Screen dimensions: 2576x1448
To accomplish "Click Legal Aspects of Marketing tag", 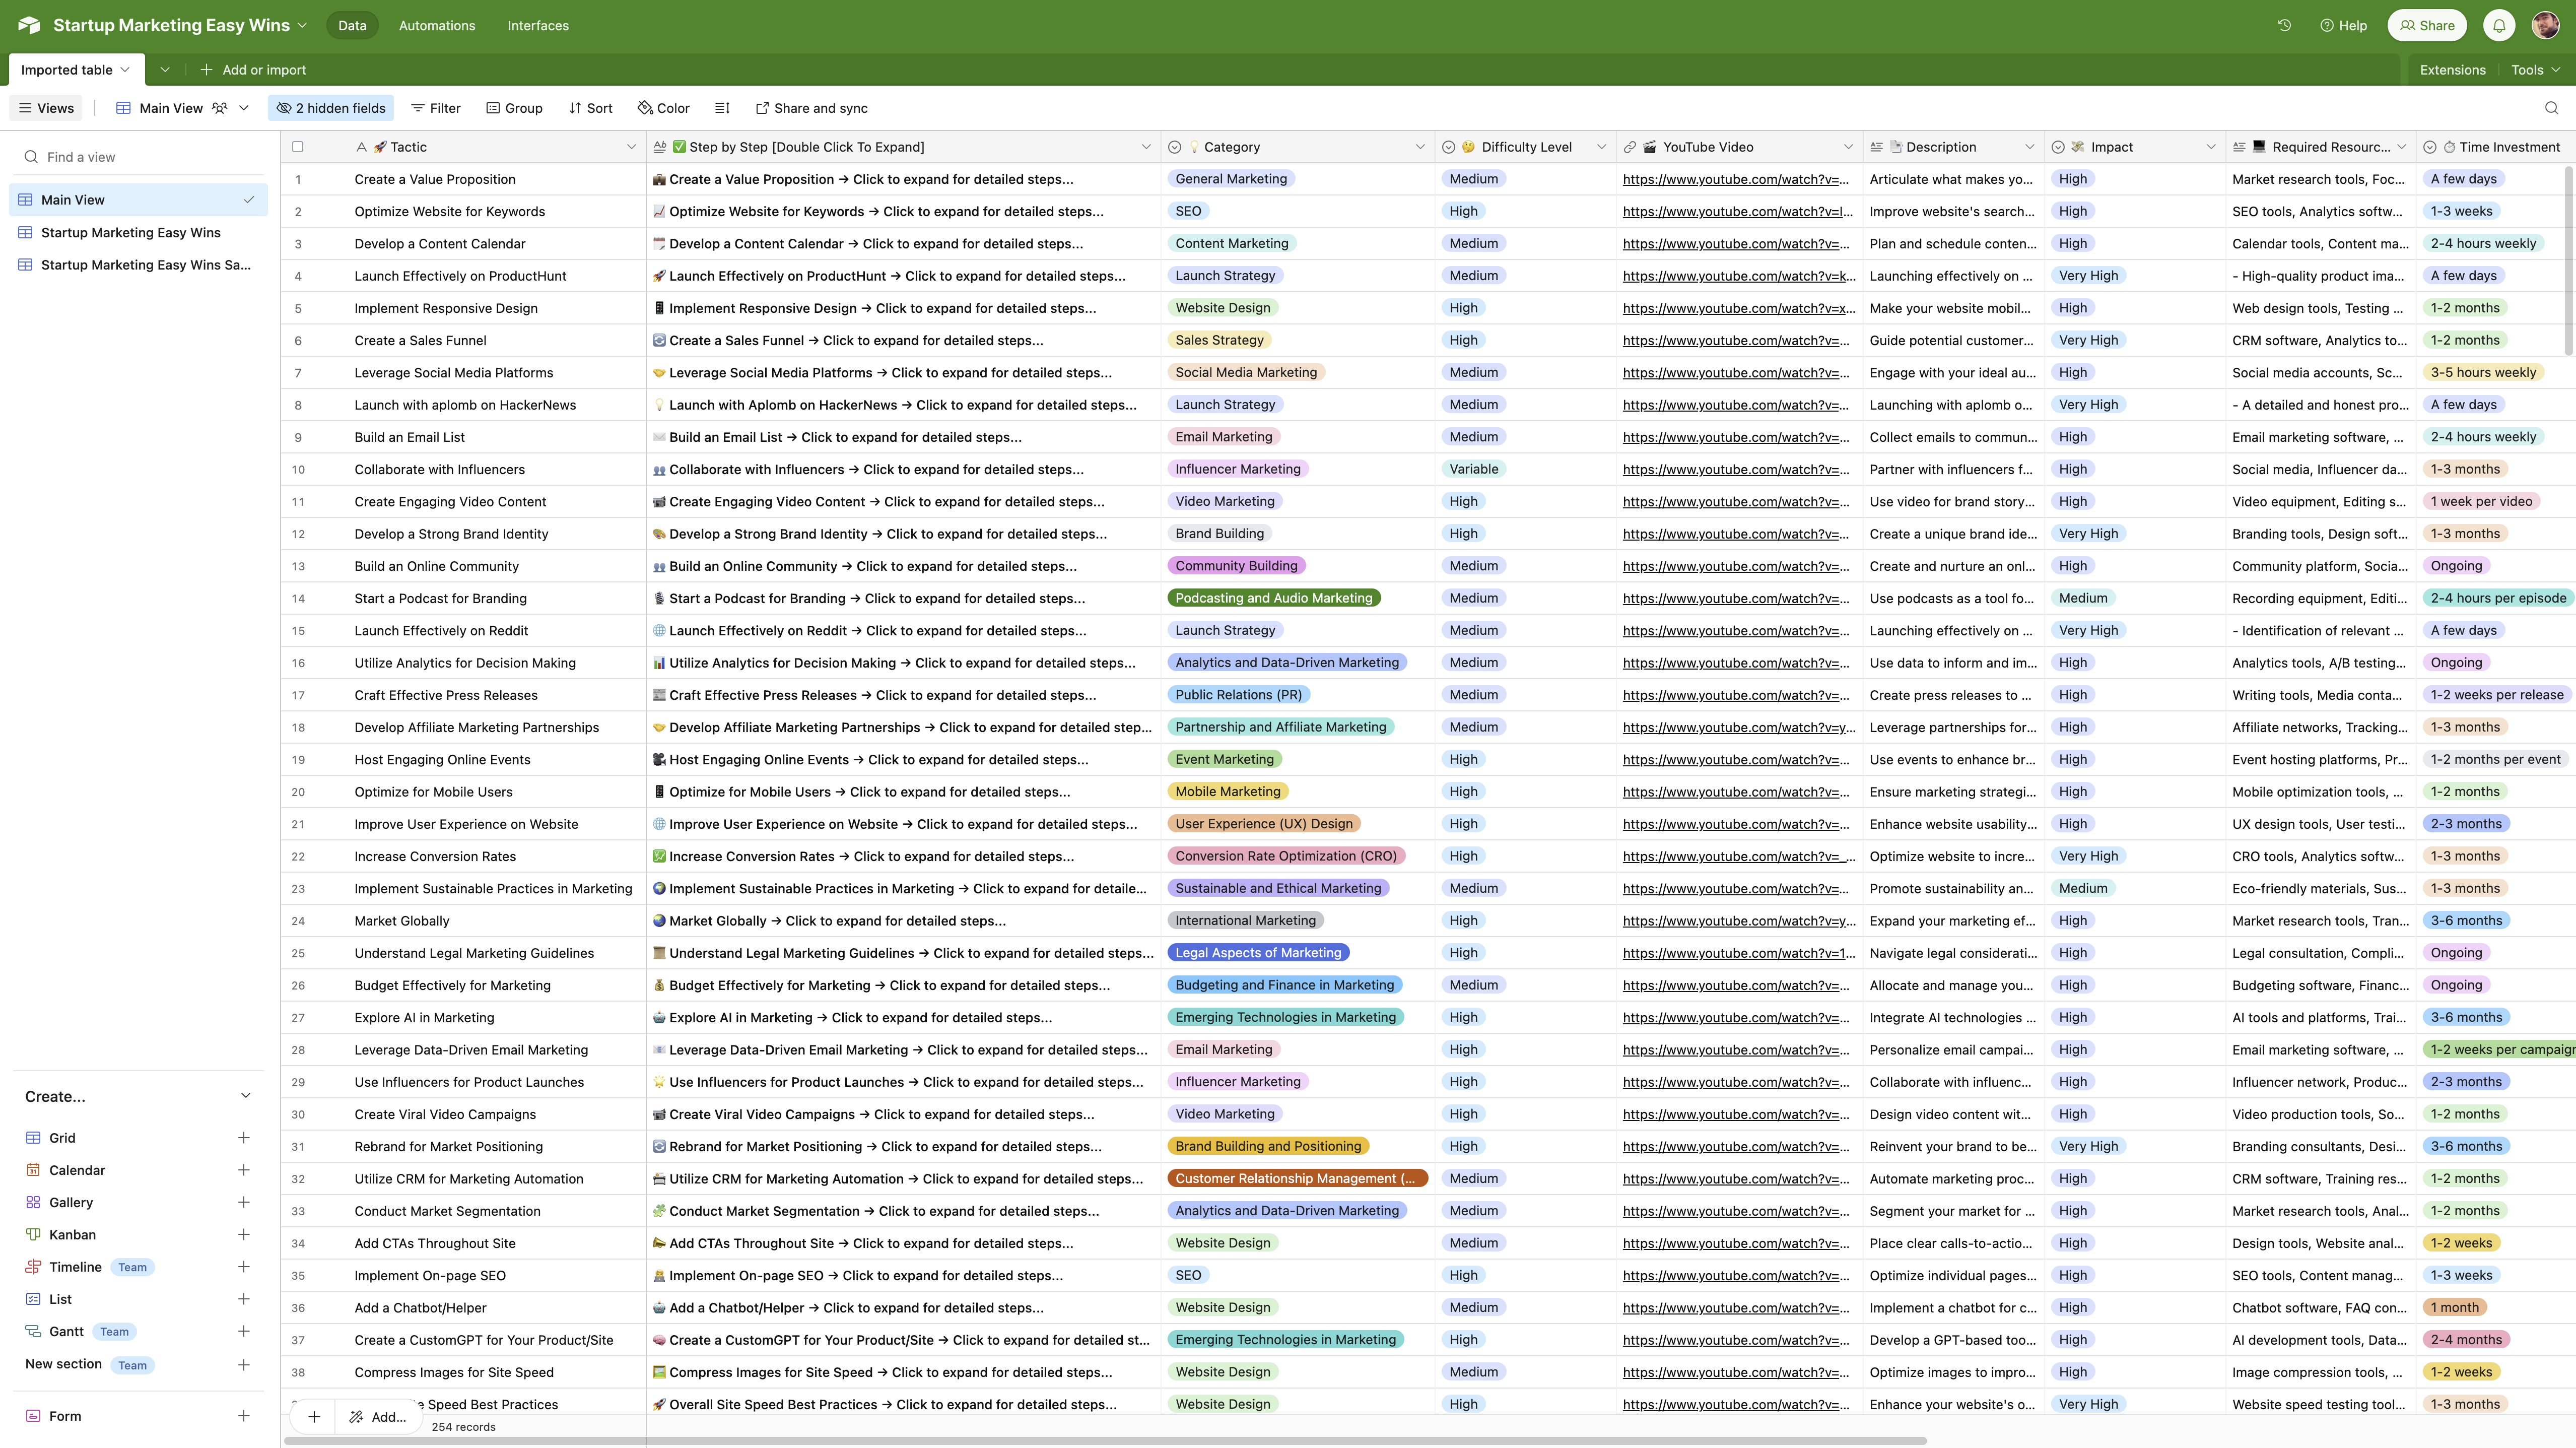I will (1258, 953).
